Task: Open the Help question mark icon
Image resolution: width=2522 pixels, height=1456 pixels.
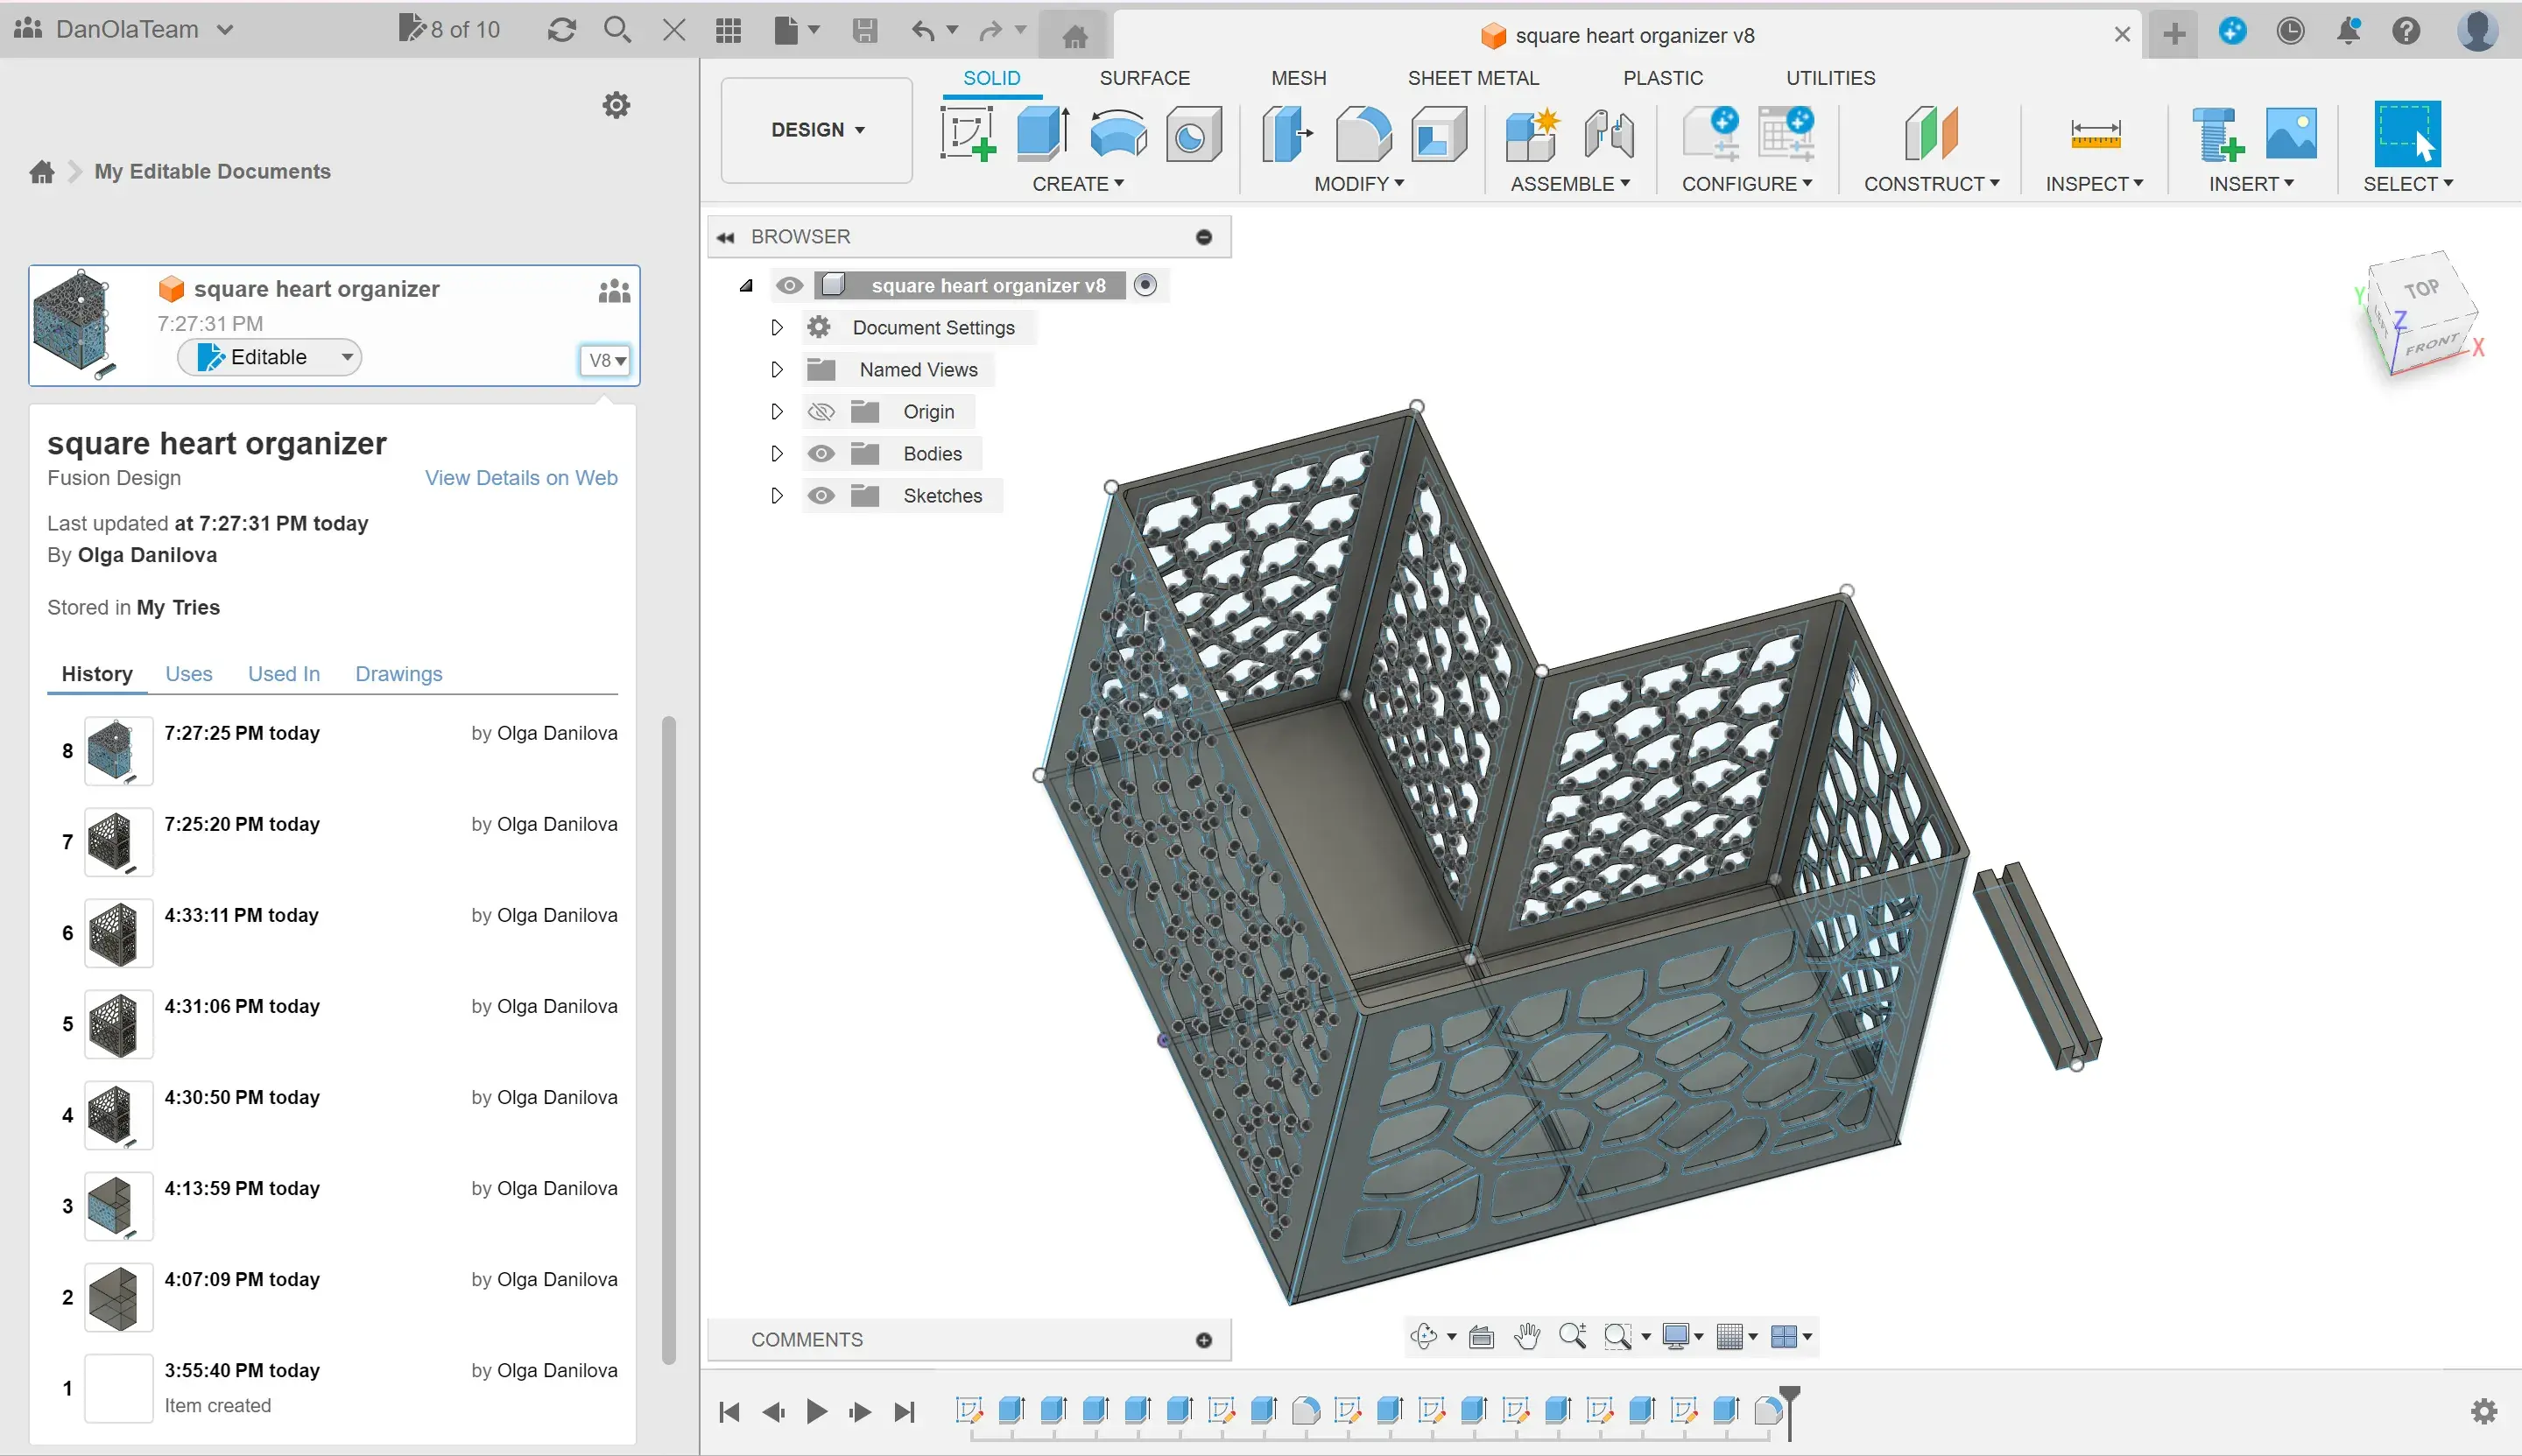Action: click(2406, 31)
